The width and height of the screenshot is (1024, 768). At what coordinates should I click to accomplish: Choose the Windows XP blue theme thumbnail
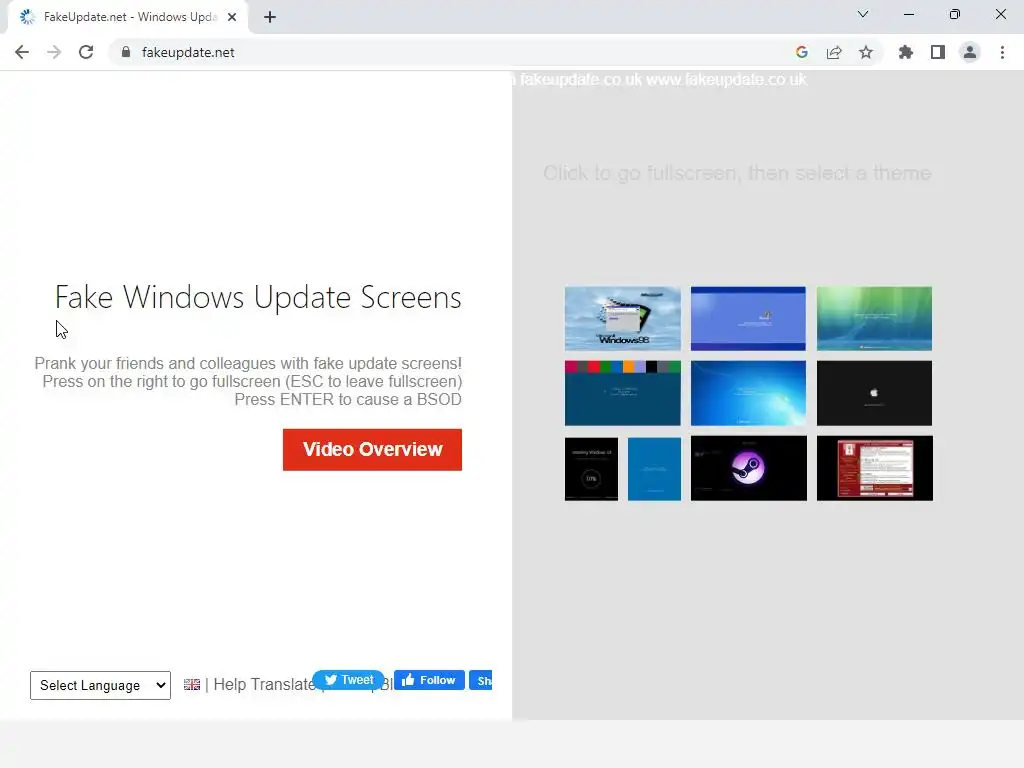click(x=748, y=318)
